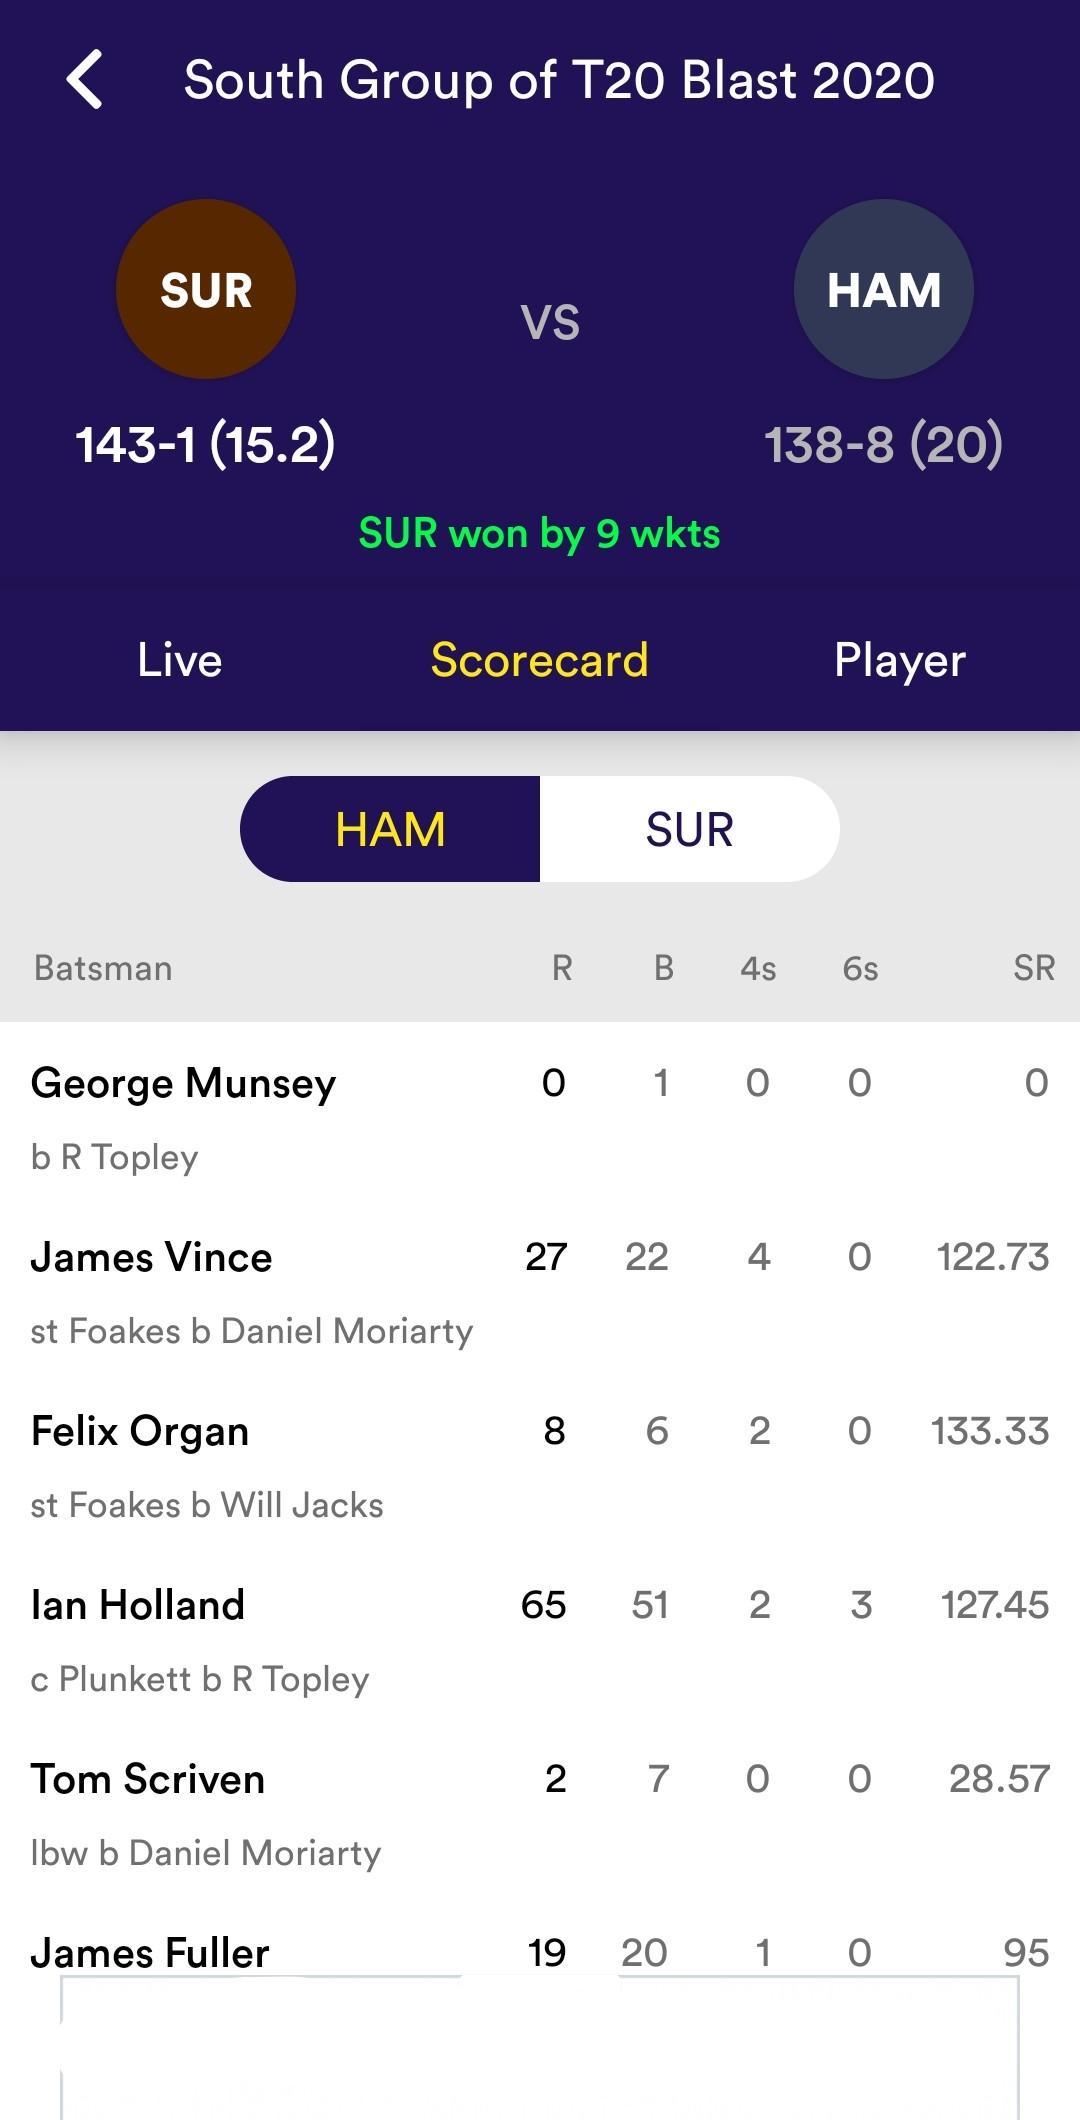The image size is (1080, 2120).
Task: Toggle scorecard to SUR innings
Action: coord(690,829)
